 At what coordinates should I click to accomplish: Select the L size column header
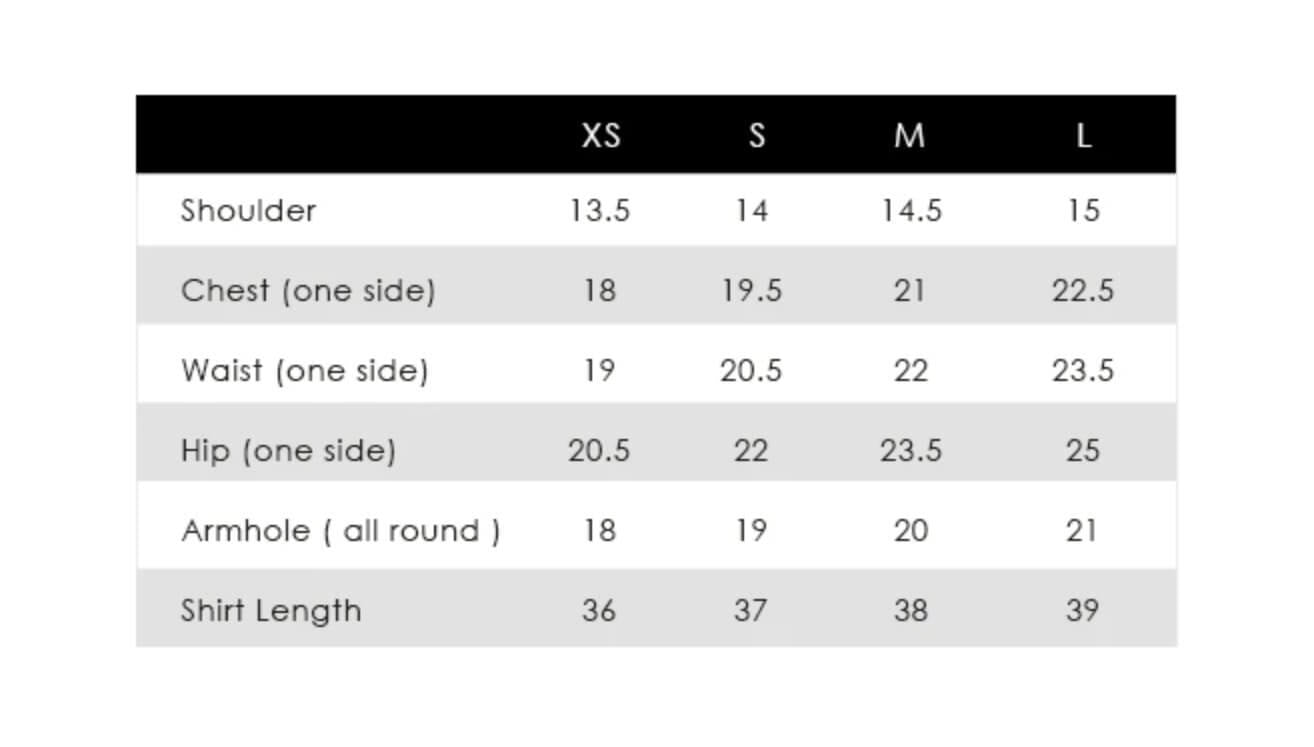(x=1083, y=135)
